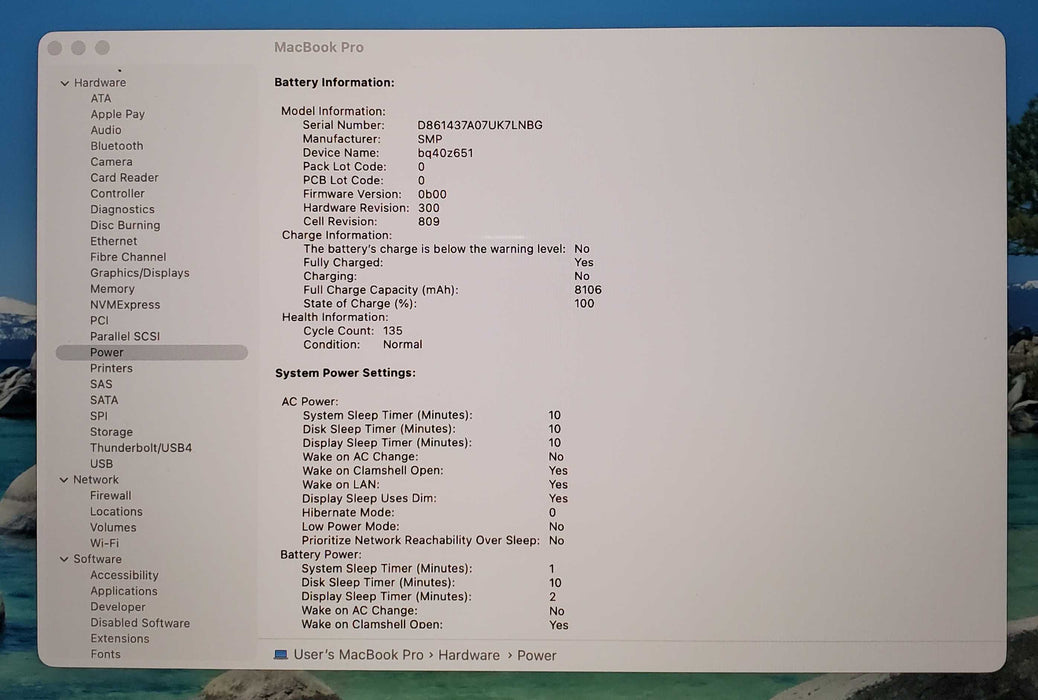Click the Network category label
1038x700 pixels.
96,479
